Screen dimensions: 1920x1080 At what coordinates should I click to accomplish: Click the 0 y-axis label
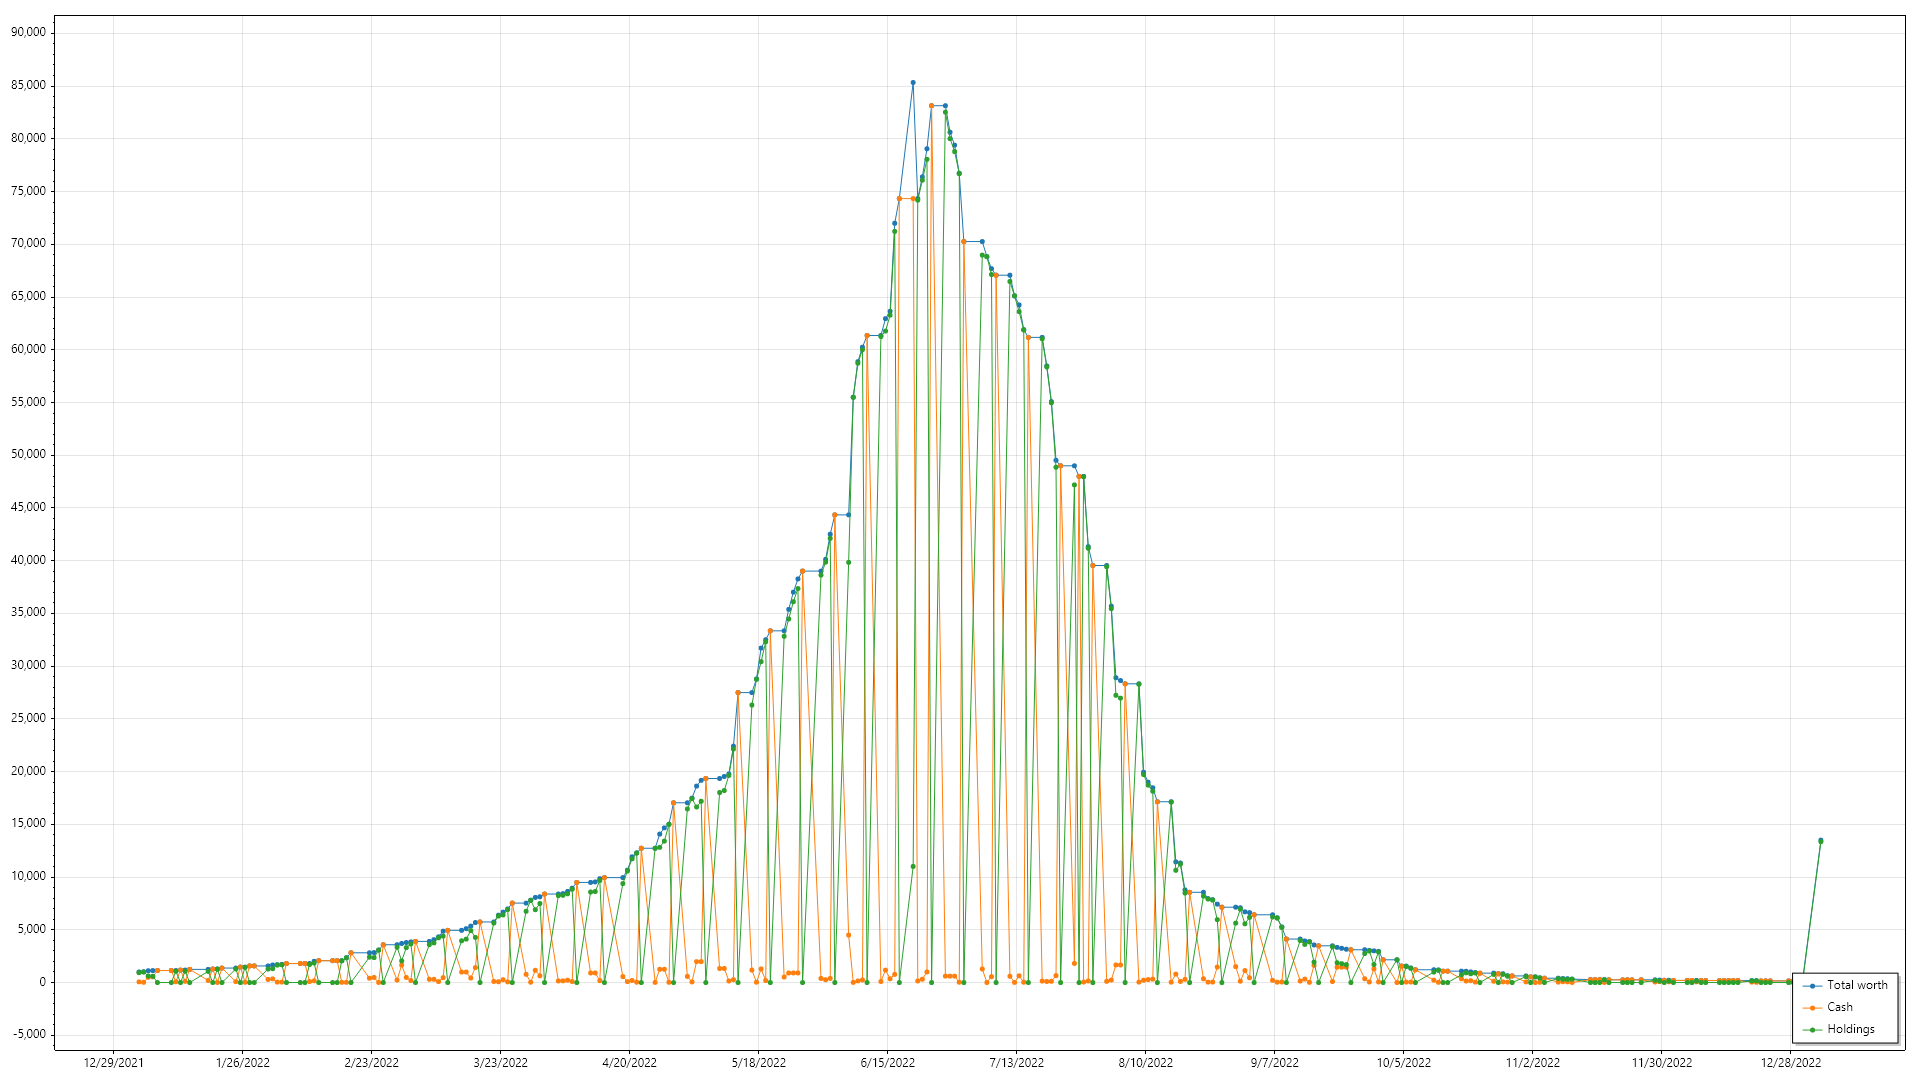pyautogui.click(x=42, y=982)
